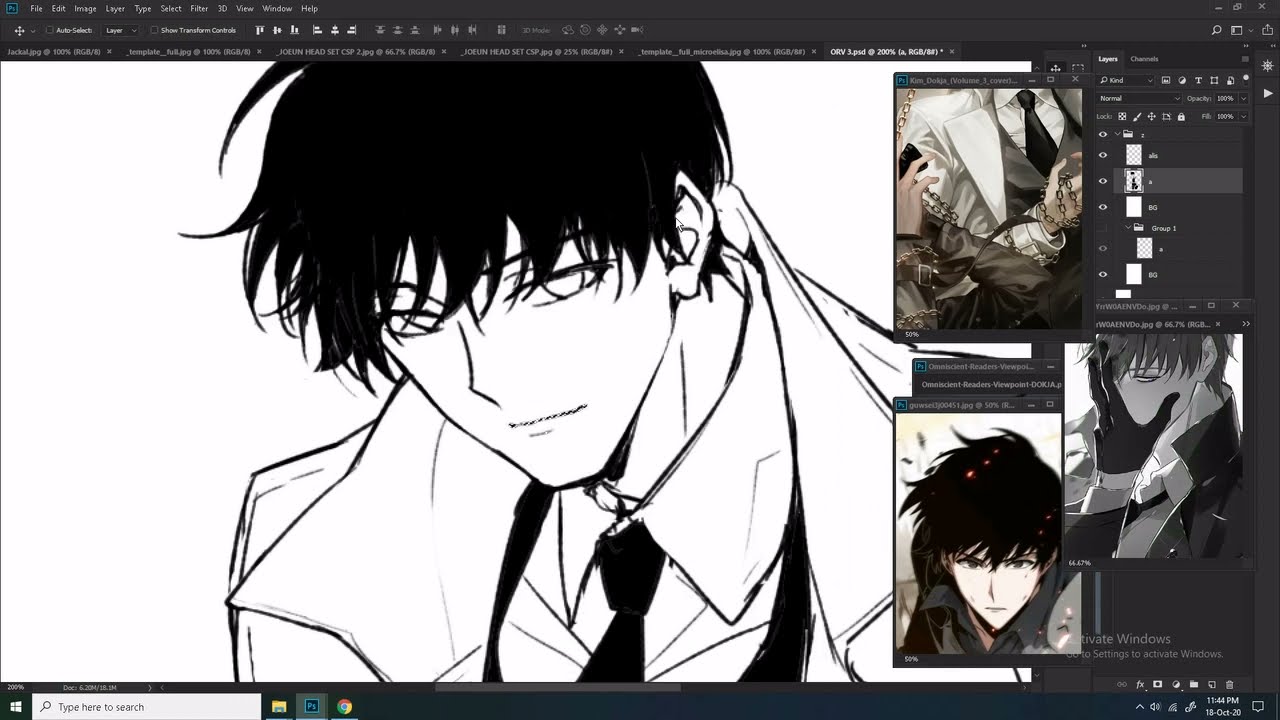Filter layers by smart object icon

tap(1228, 80)
